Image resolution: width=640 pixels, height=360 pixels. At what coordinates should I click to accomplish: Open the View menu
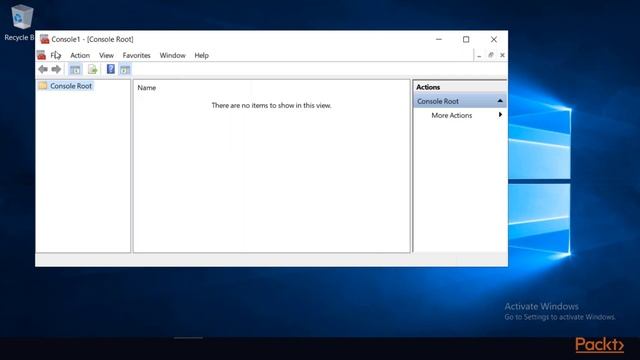[x=106, y=55]
